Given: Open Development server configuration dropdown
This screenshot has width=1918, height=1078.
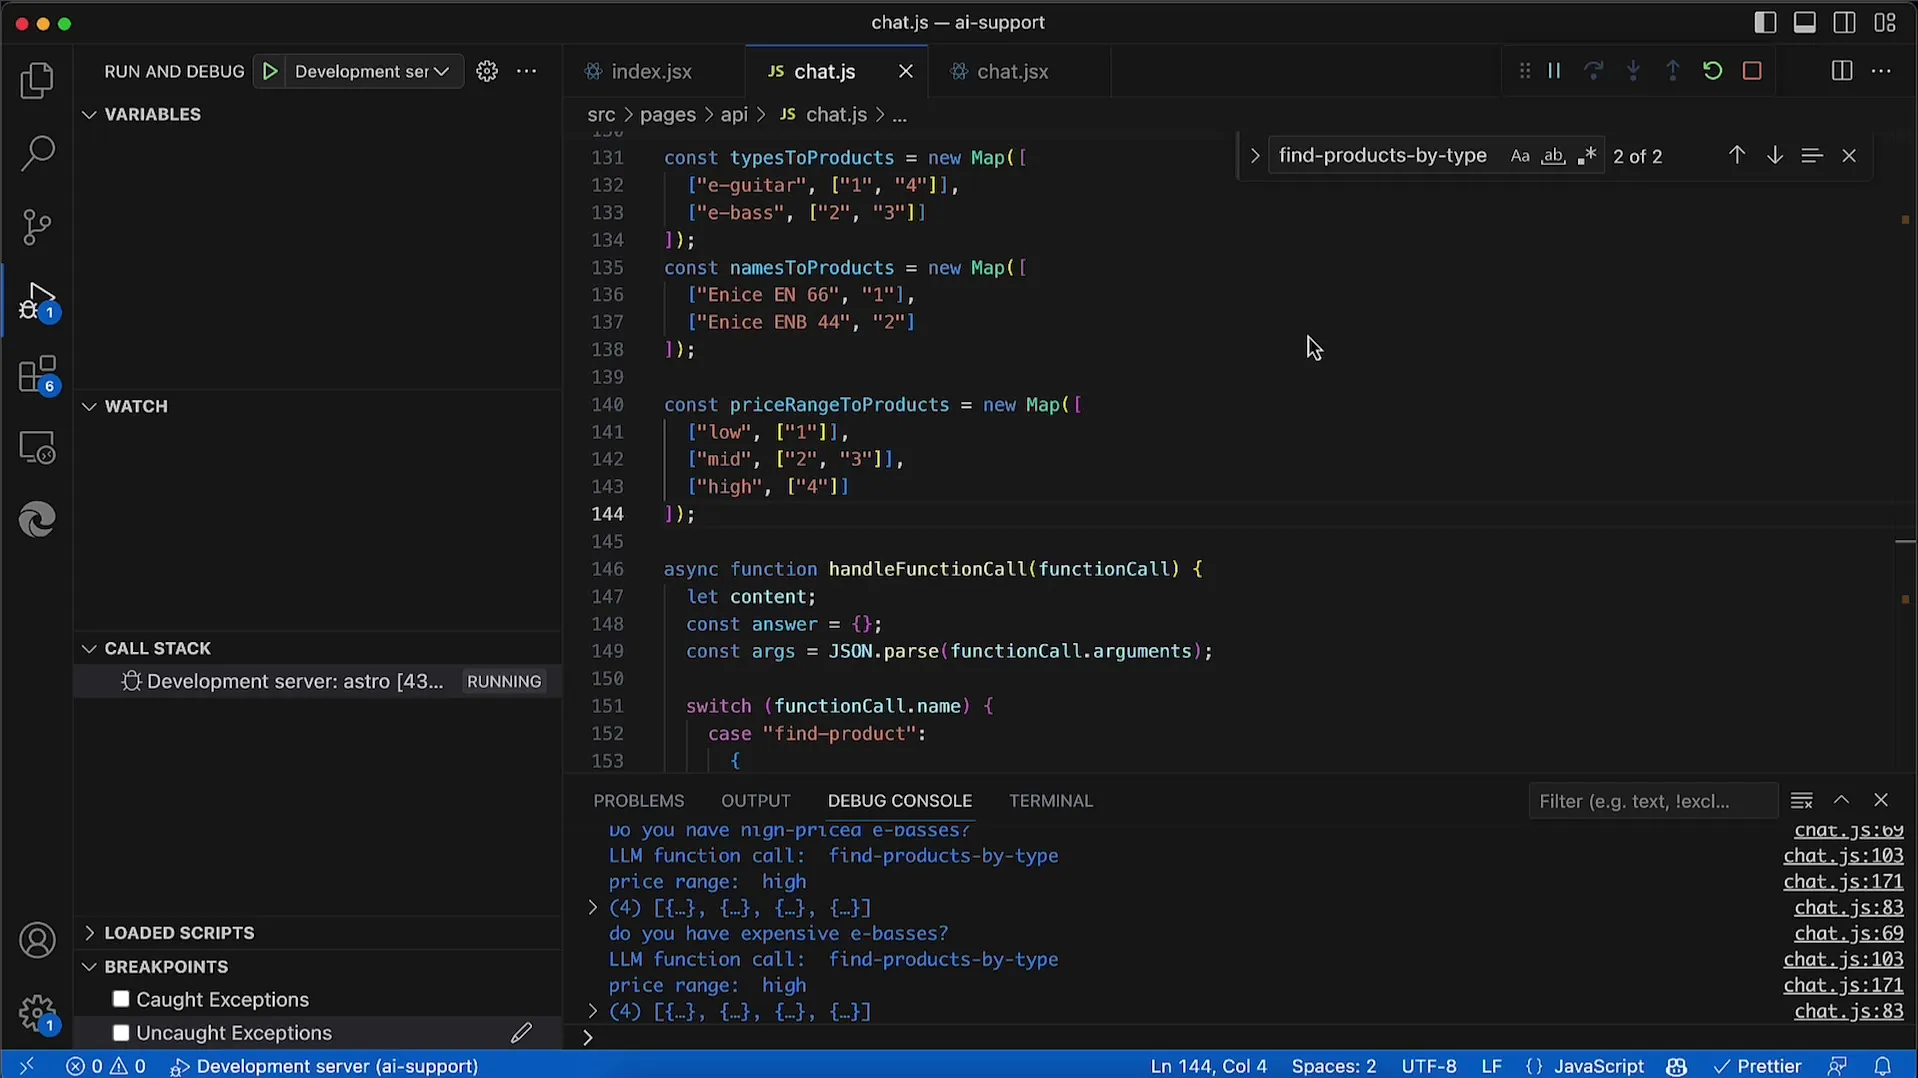Looking at the screenshot, I should click(372, 71).
